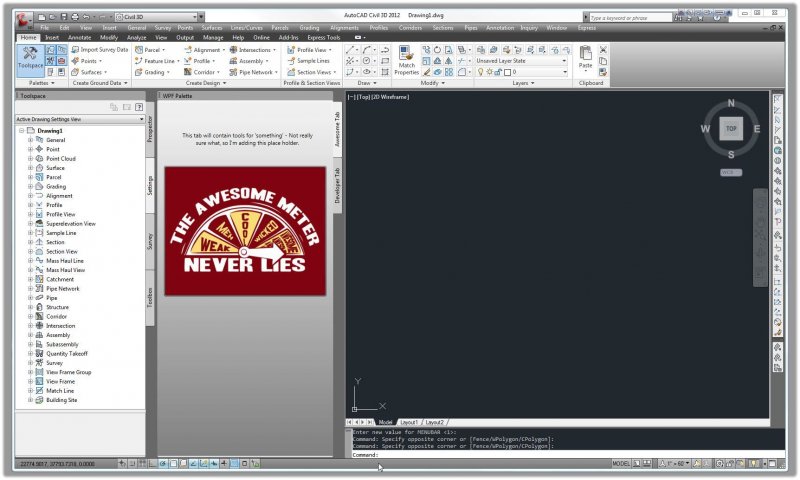Click the Awesome Meter image
The image size is (800, 480).
click(x=245, y=231)
